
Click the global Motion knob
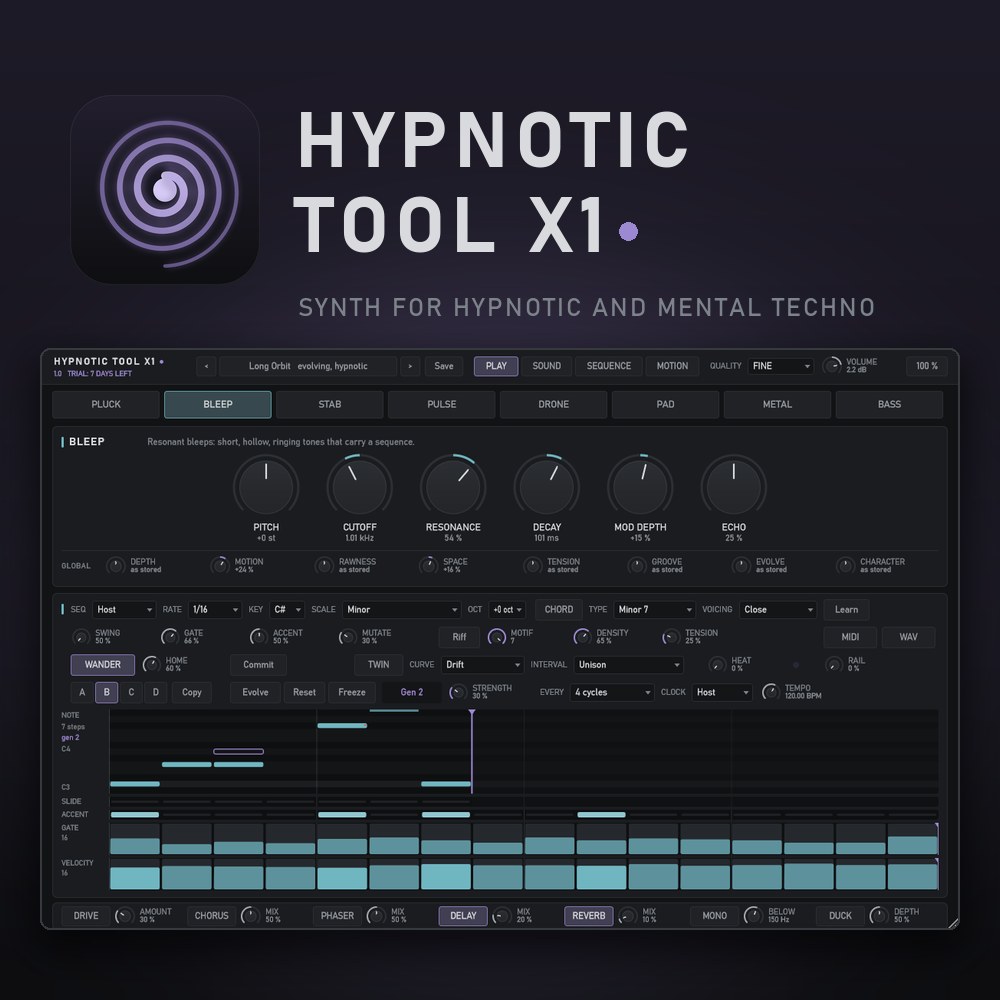[220, 566]
